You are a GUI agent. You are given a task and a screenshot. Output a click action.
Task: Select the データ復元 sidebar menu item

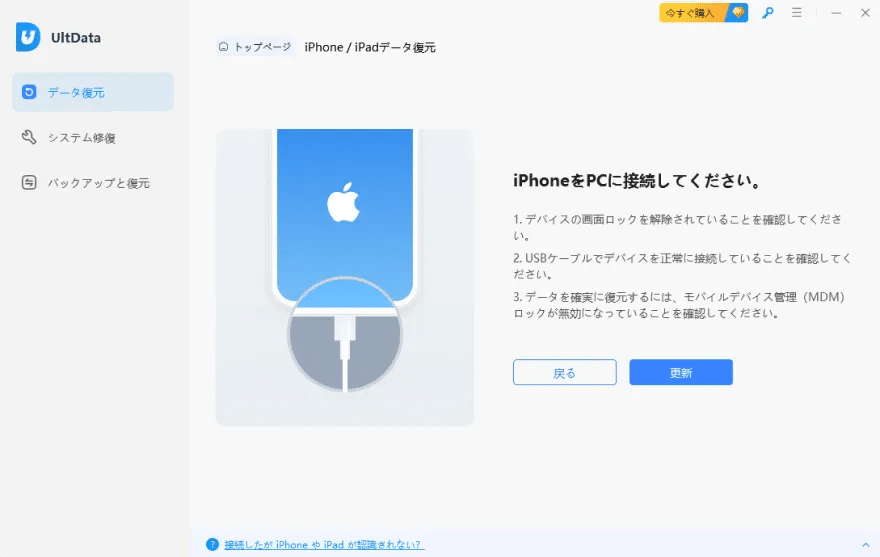point(93,92)
